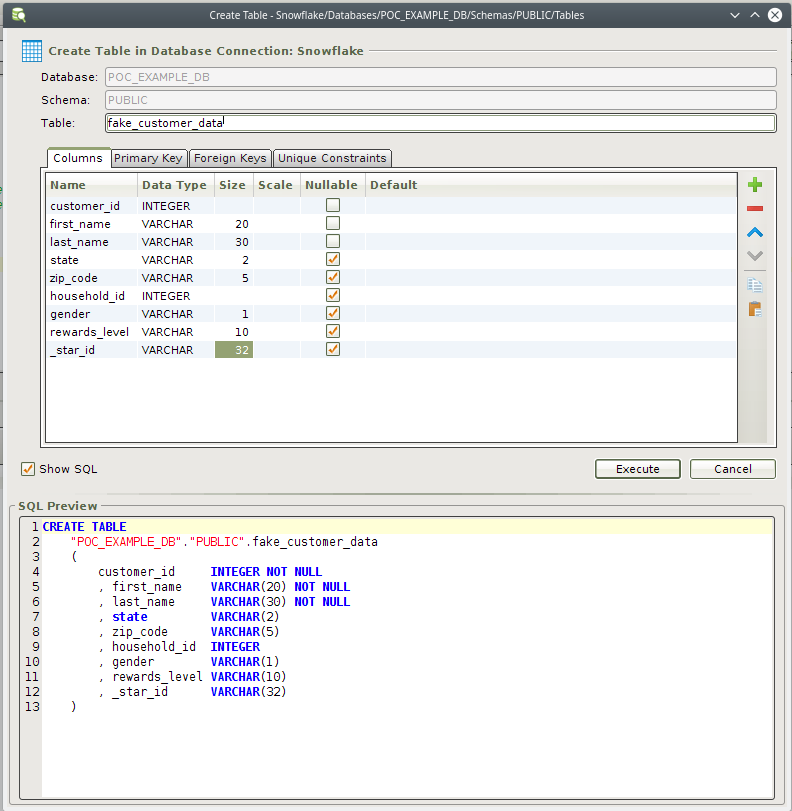Click the copy column icon
Image resolution: width=792 pixels, height=811 pixels.
click(755, 285)
